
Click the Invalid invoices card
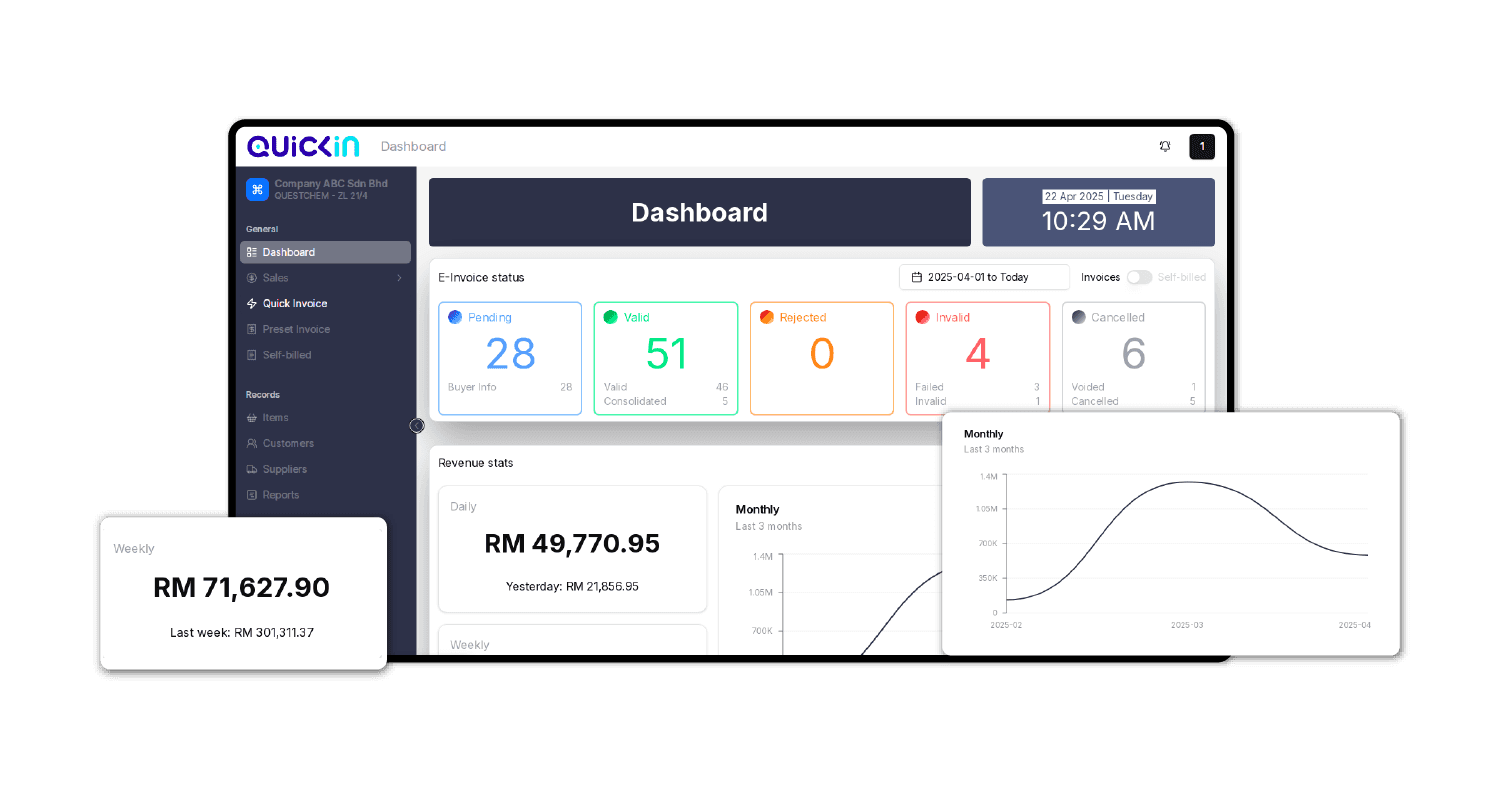pos(977,358)
